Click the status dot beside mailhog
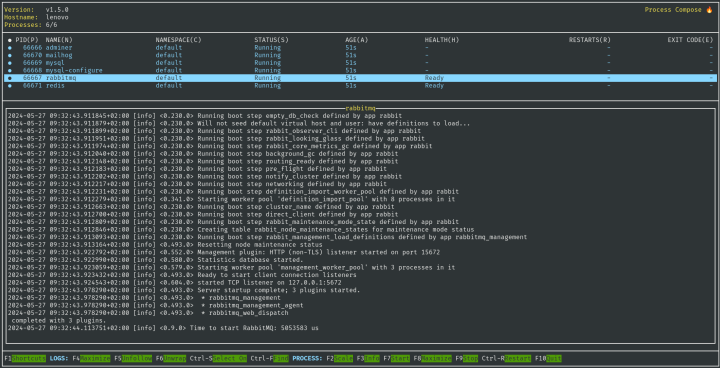 pos(10,55)
